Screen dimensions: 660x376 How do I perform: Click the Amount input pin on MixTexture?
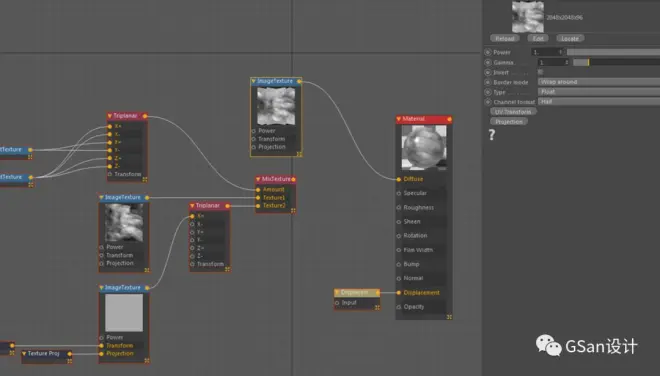258,190
